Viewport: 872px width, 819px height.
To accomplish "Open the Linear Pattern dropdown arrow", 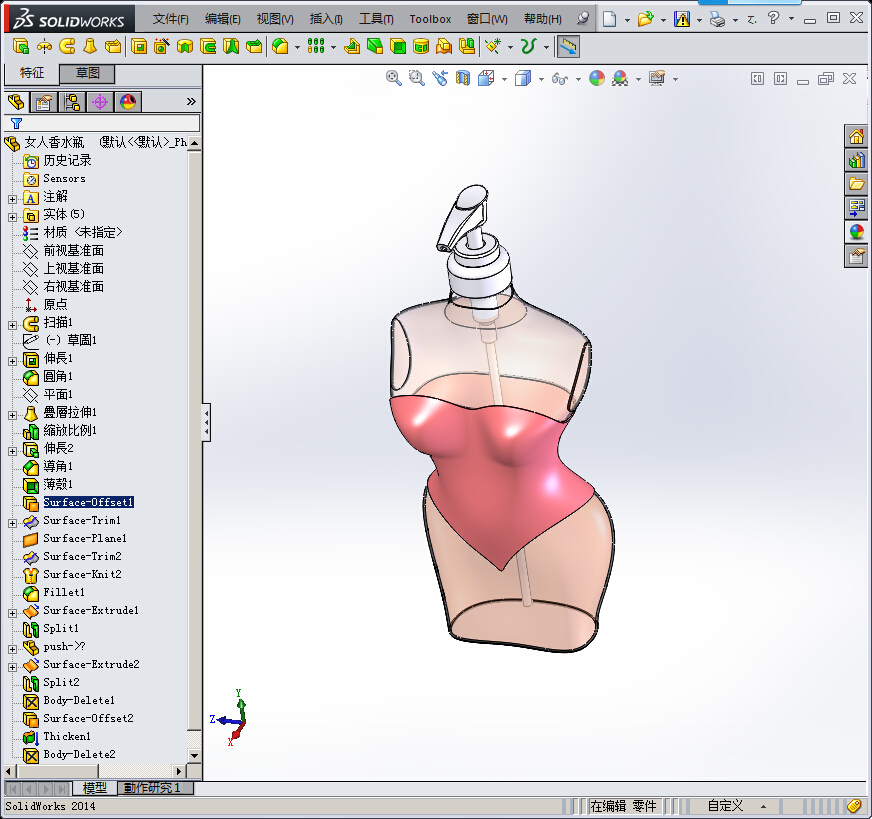I will coord(333,47).
